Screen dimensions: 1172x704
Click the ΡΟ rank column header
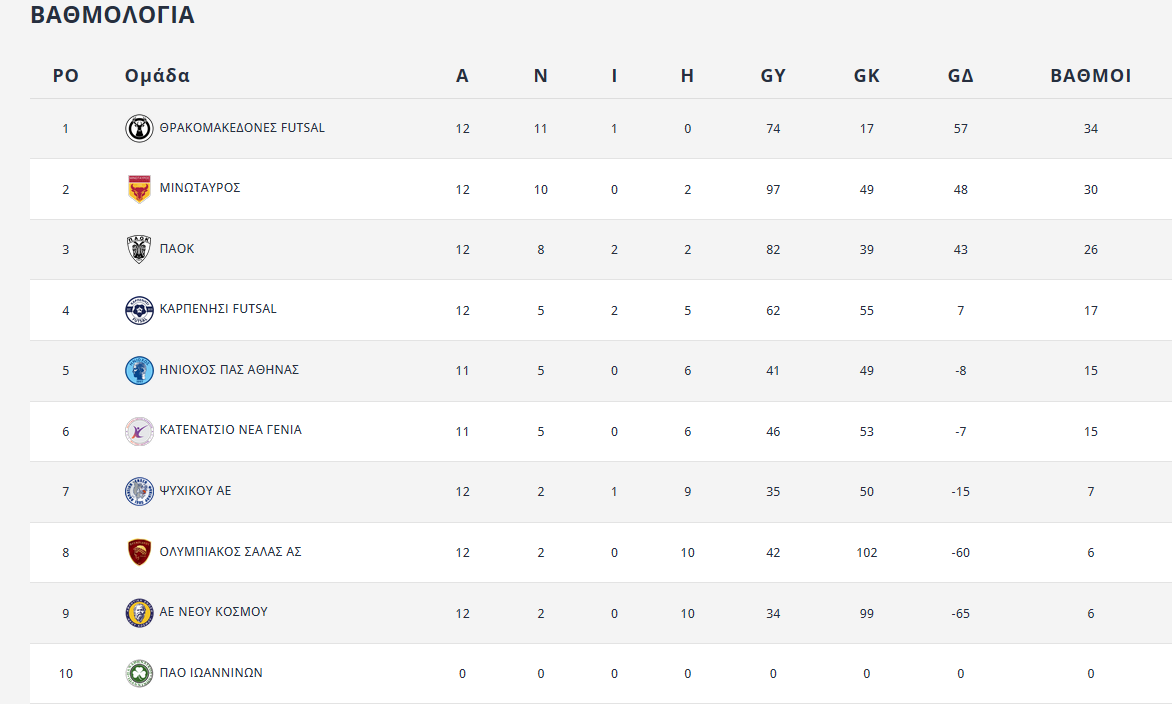[x=66, y=76]
